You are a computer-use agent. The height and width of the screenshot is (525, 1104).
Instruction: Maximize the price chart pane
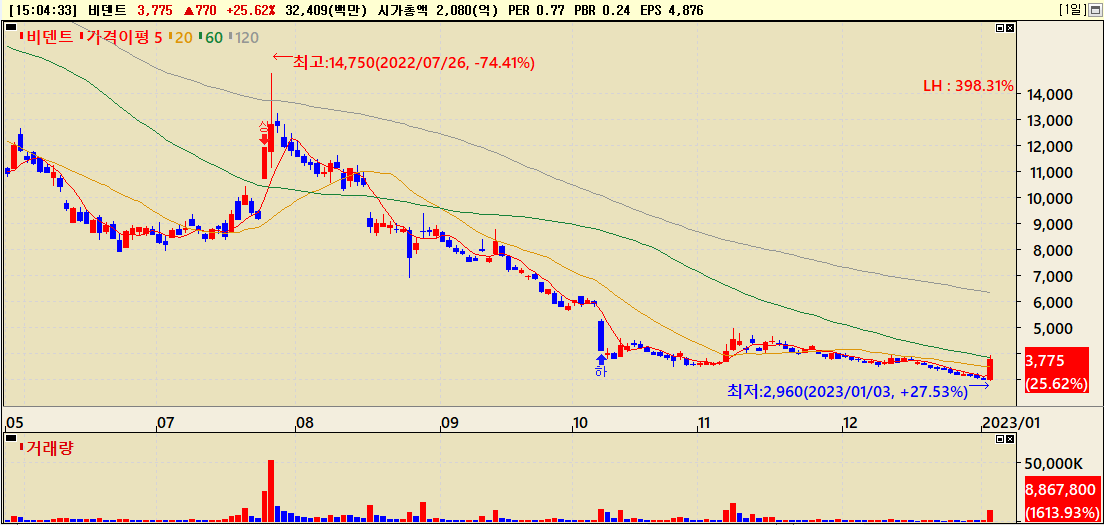tap(1000, 28)
